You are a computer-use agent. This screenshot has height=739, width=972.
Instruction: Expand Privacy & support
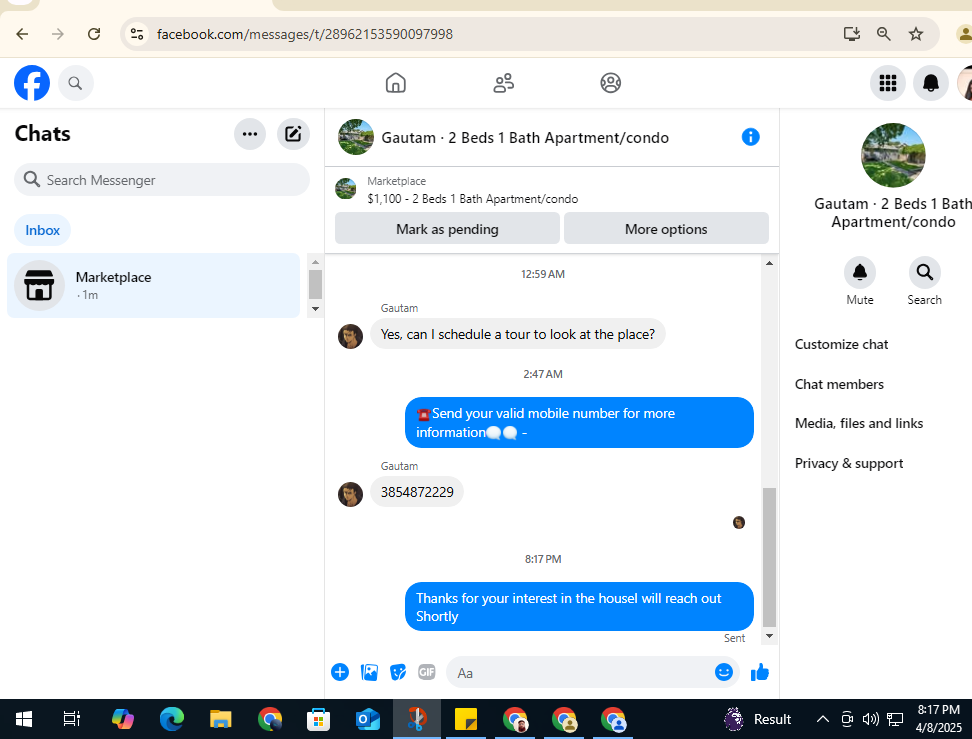pos(849,463)
